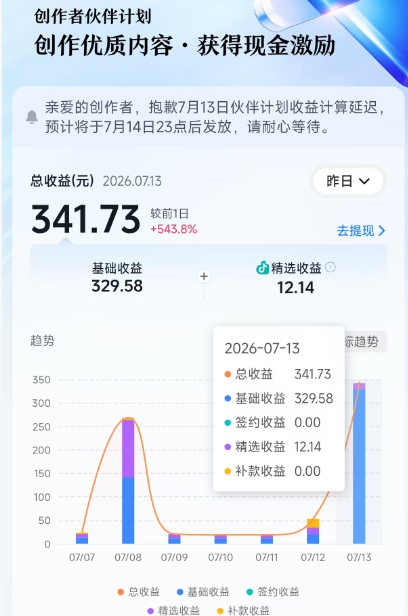
Task: Select the 基础收益 329.58 card
Action: coord(117,277)
